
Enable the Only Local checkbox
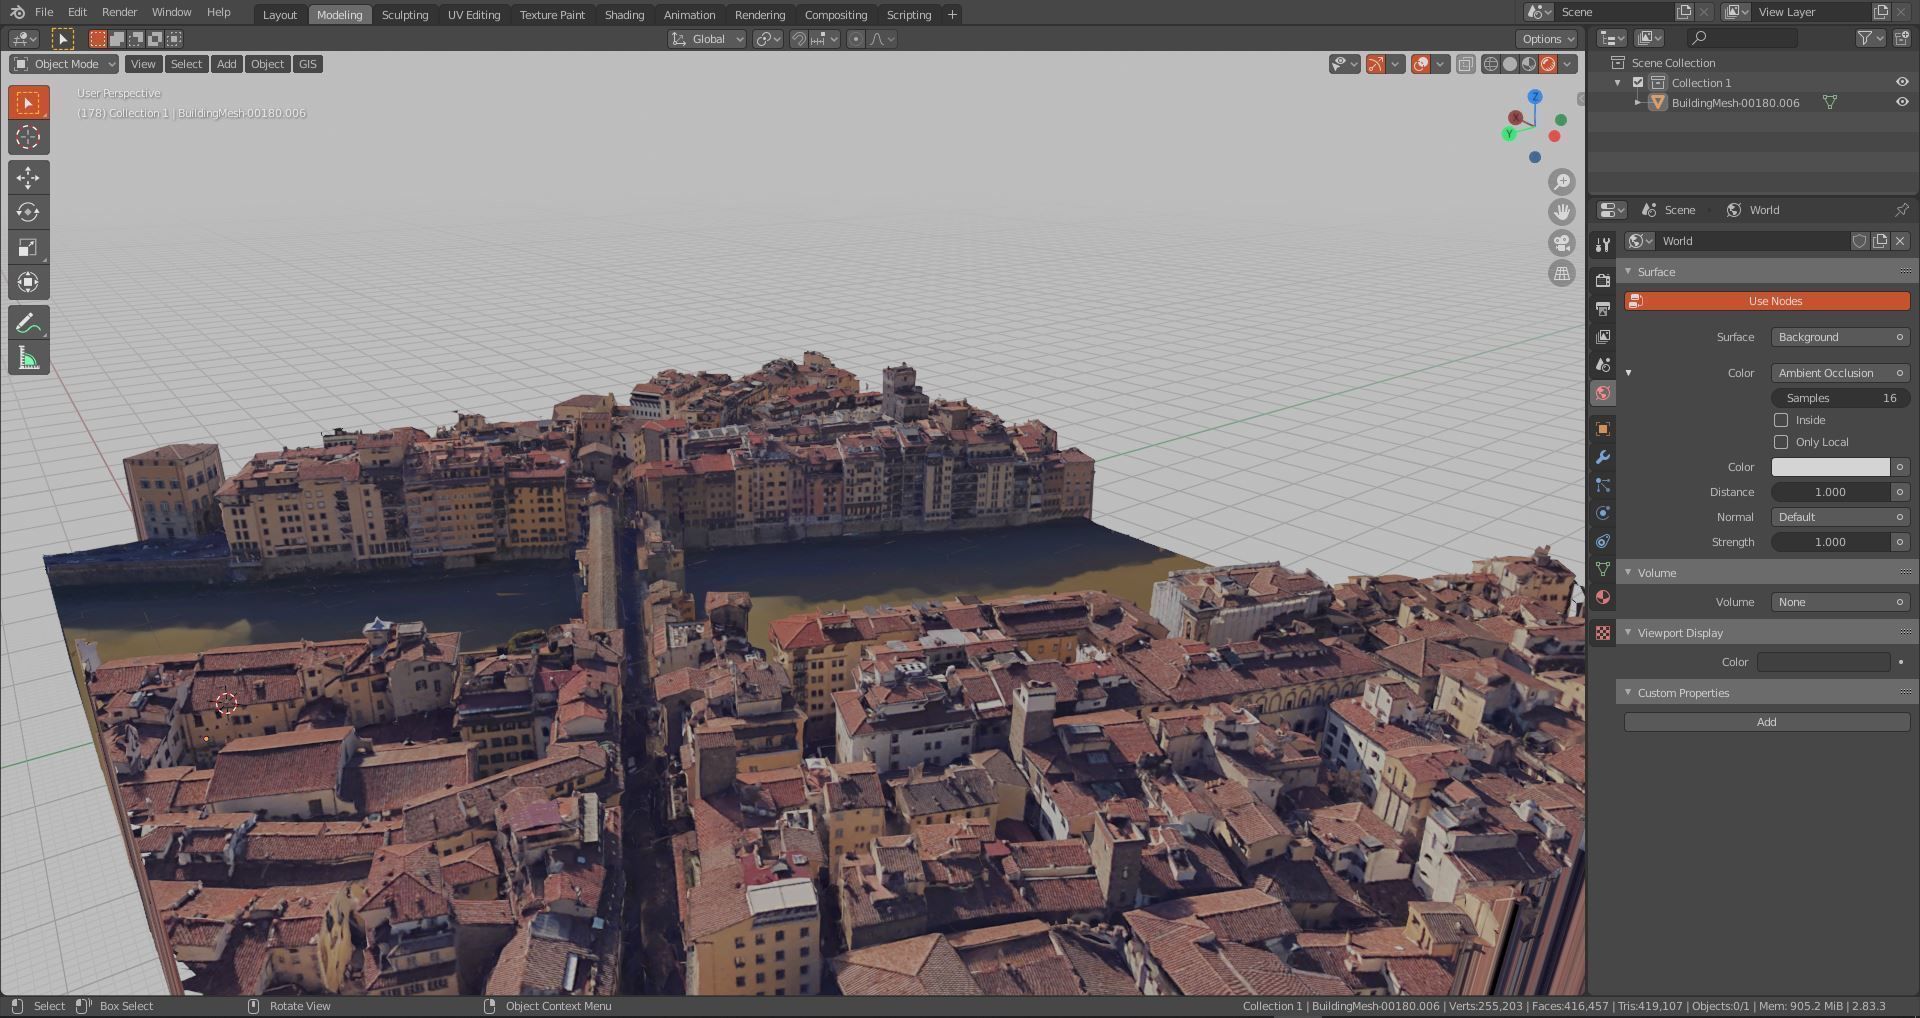pos(1781,442)
